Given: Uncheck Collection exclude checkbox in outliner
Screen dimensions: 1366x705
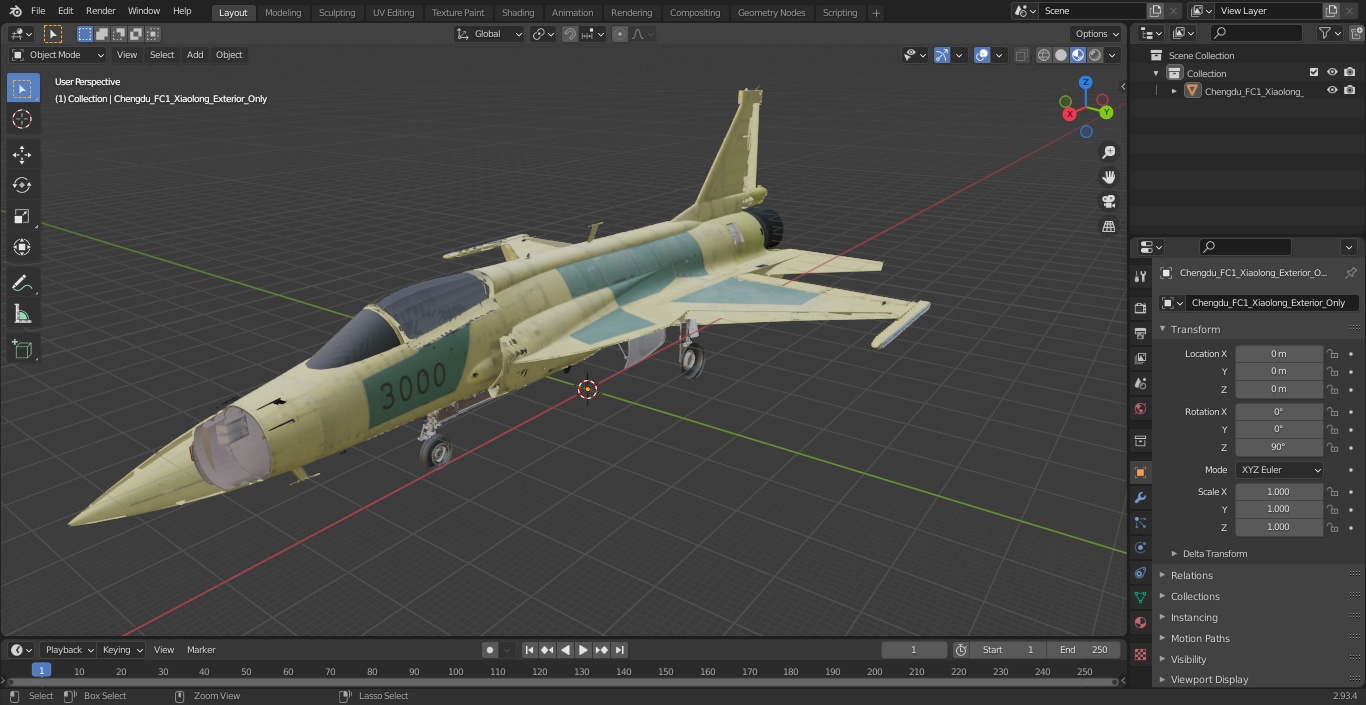Looking at the screenshot, I should pos(1314,73).
